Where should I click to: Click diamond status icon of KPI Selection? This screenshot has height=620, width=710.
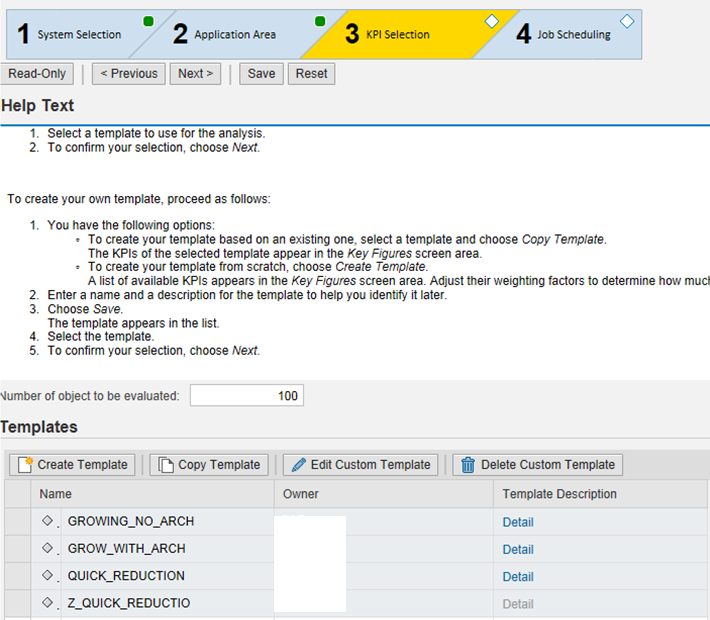coord(492,21)
